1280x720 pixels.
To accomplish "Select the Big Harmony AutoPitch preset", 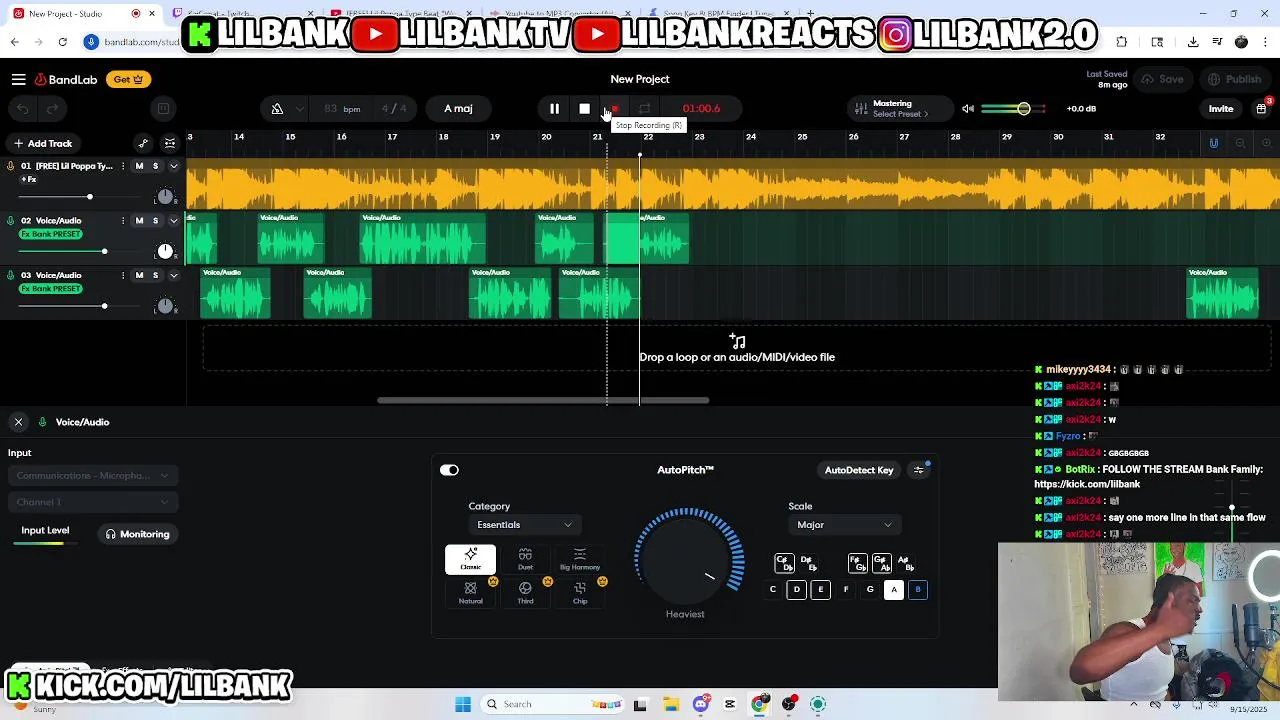I will (x=580, y=559).
